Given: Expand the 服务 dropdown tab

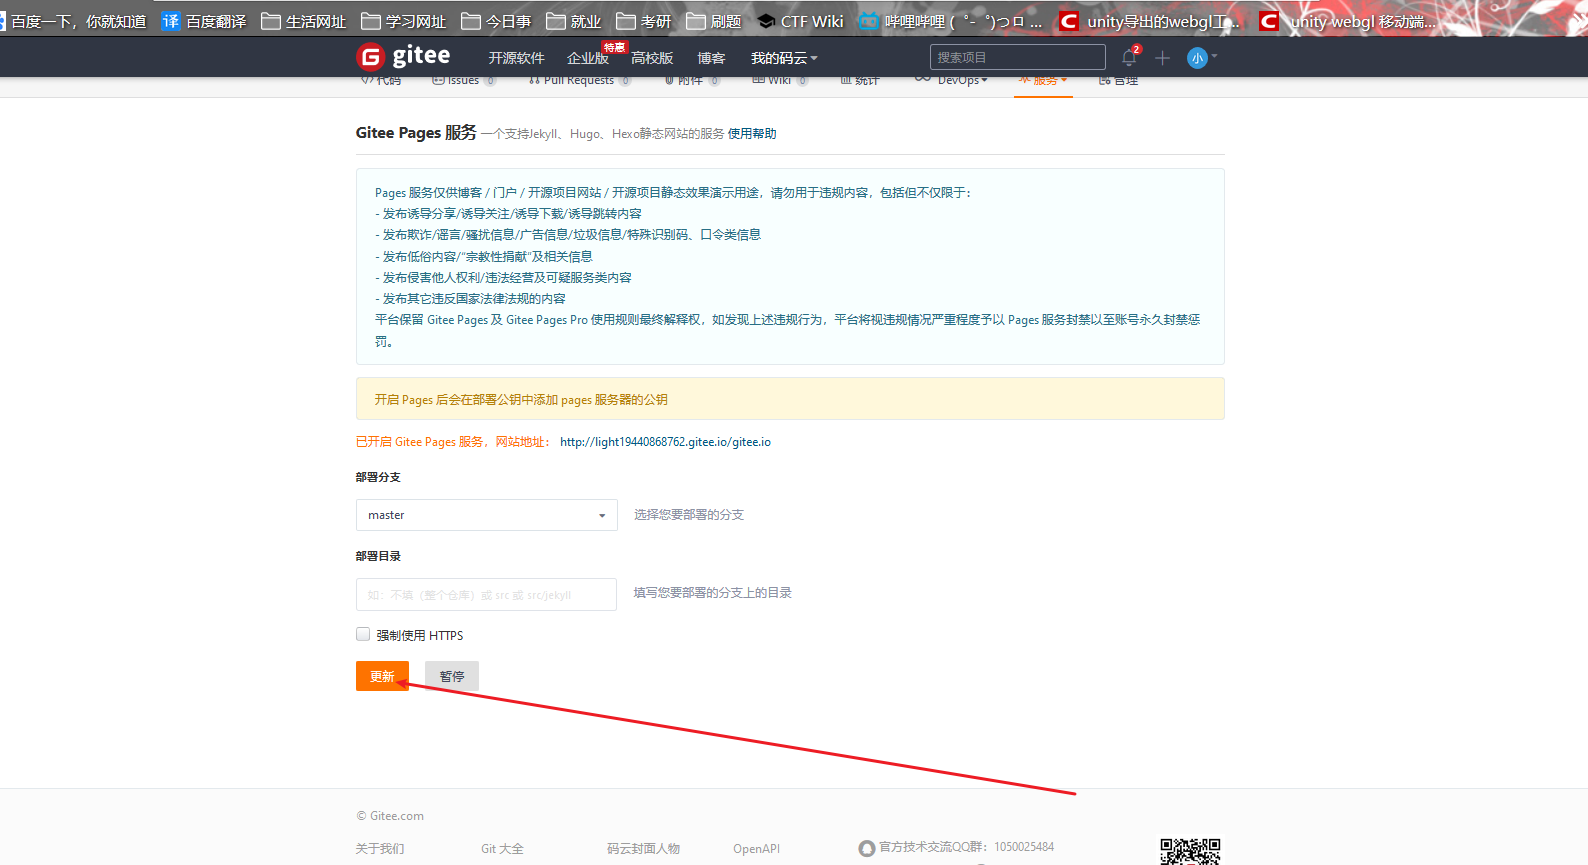Looking at the screenshot, I should [x=1043, y=80].
